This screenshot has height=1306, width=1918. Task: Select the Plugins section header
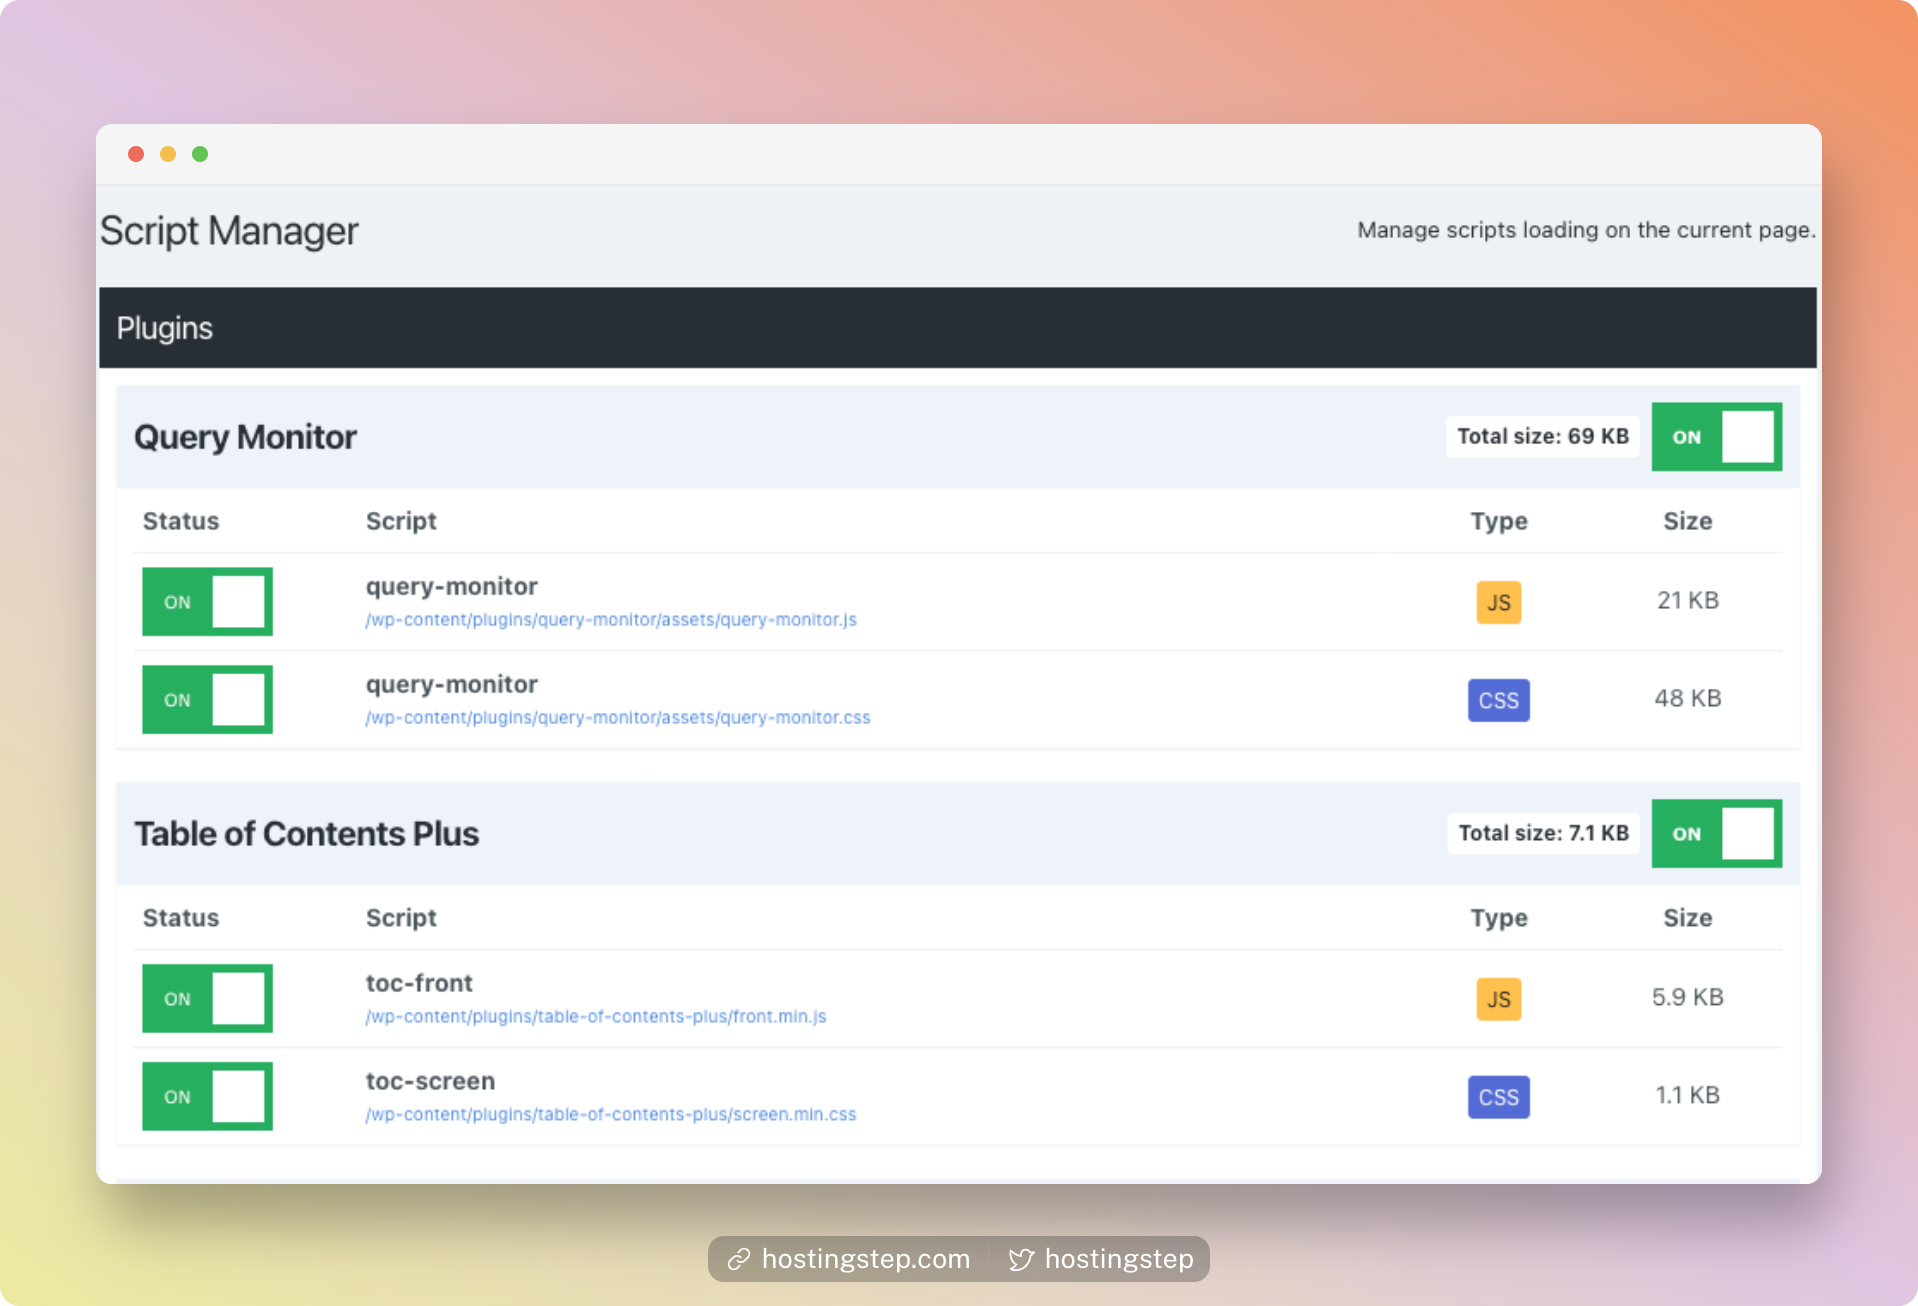click(958, 328)
